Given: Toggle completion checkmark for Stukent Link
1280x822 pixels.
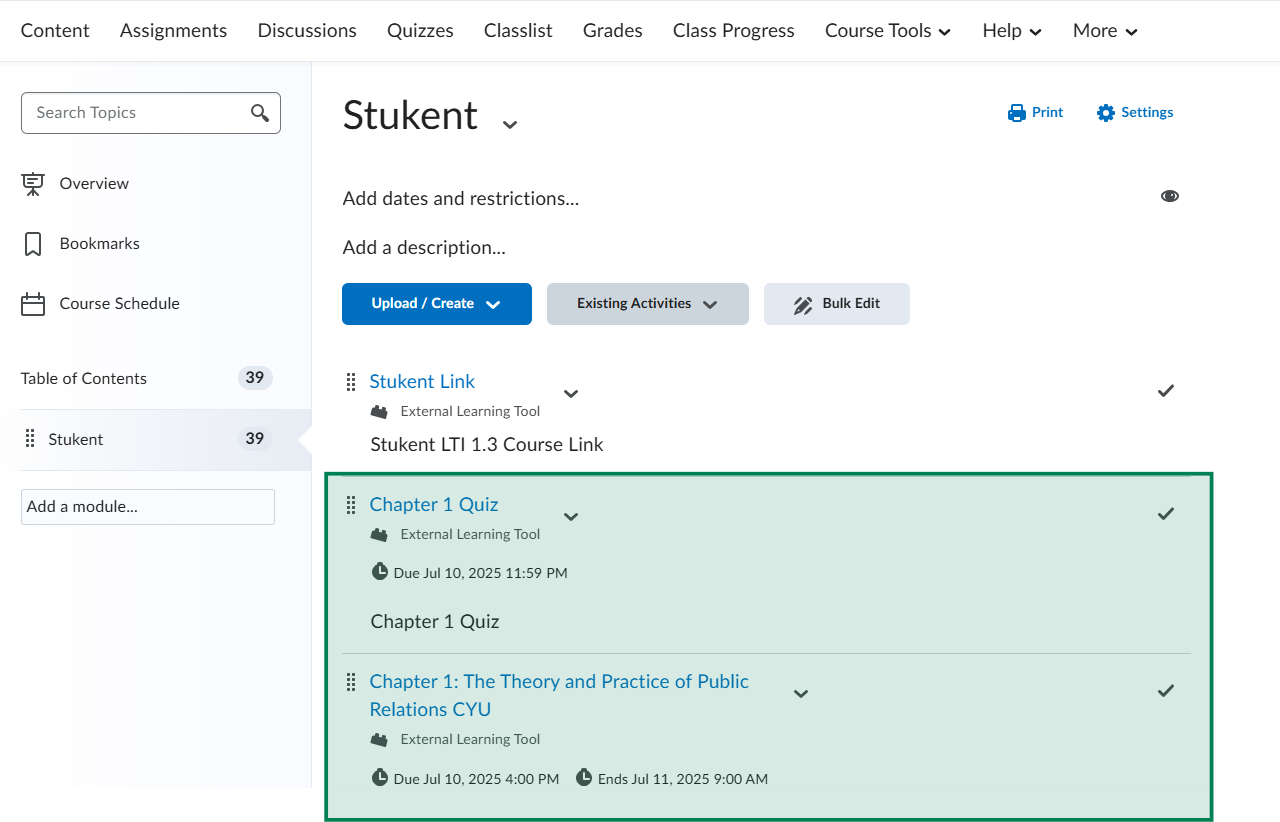Looking at the screenshot, I should (1165, 391).
